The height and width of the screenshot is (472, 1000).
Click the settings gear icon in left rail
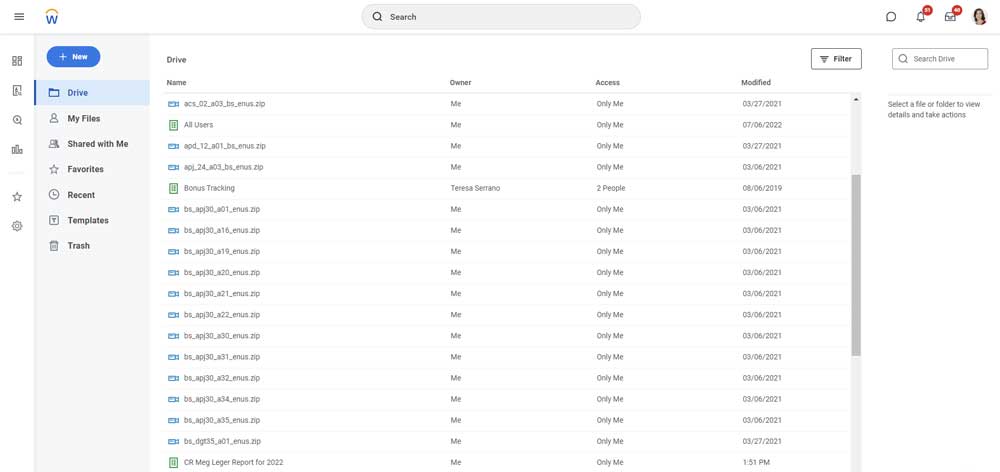(x=17, y=226)
